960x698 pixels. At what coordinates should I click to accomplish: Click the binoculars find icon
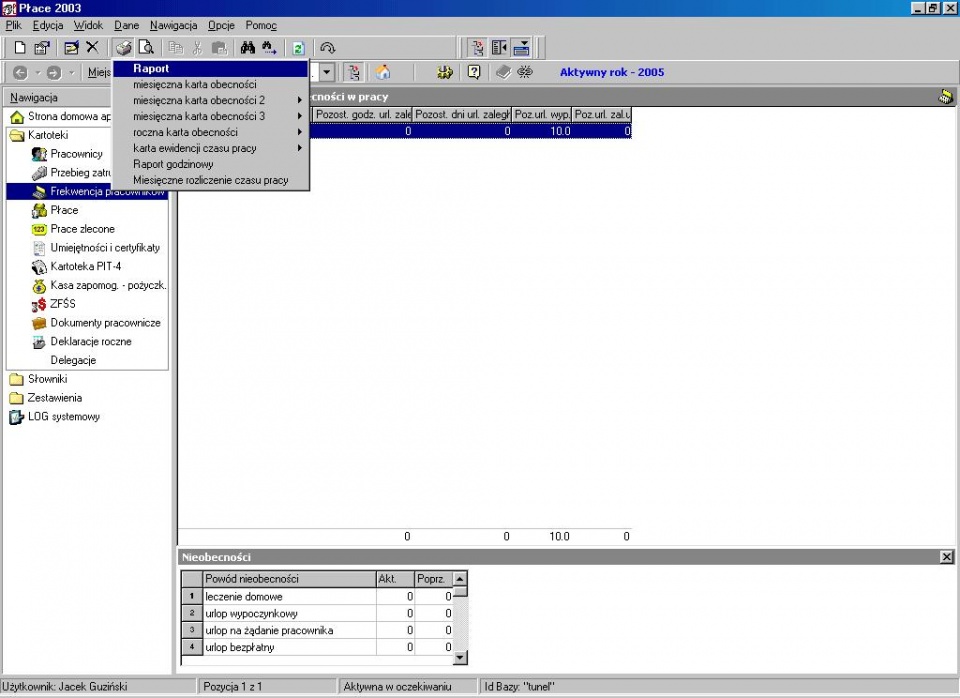248,48
